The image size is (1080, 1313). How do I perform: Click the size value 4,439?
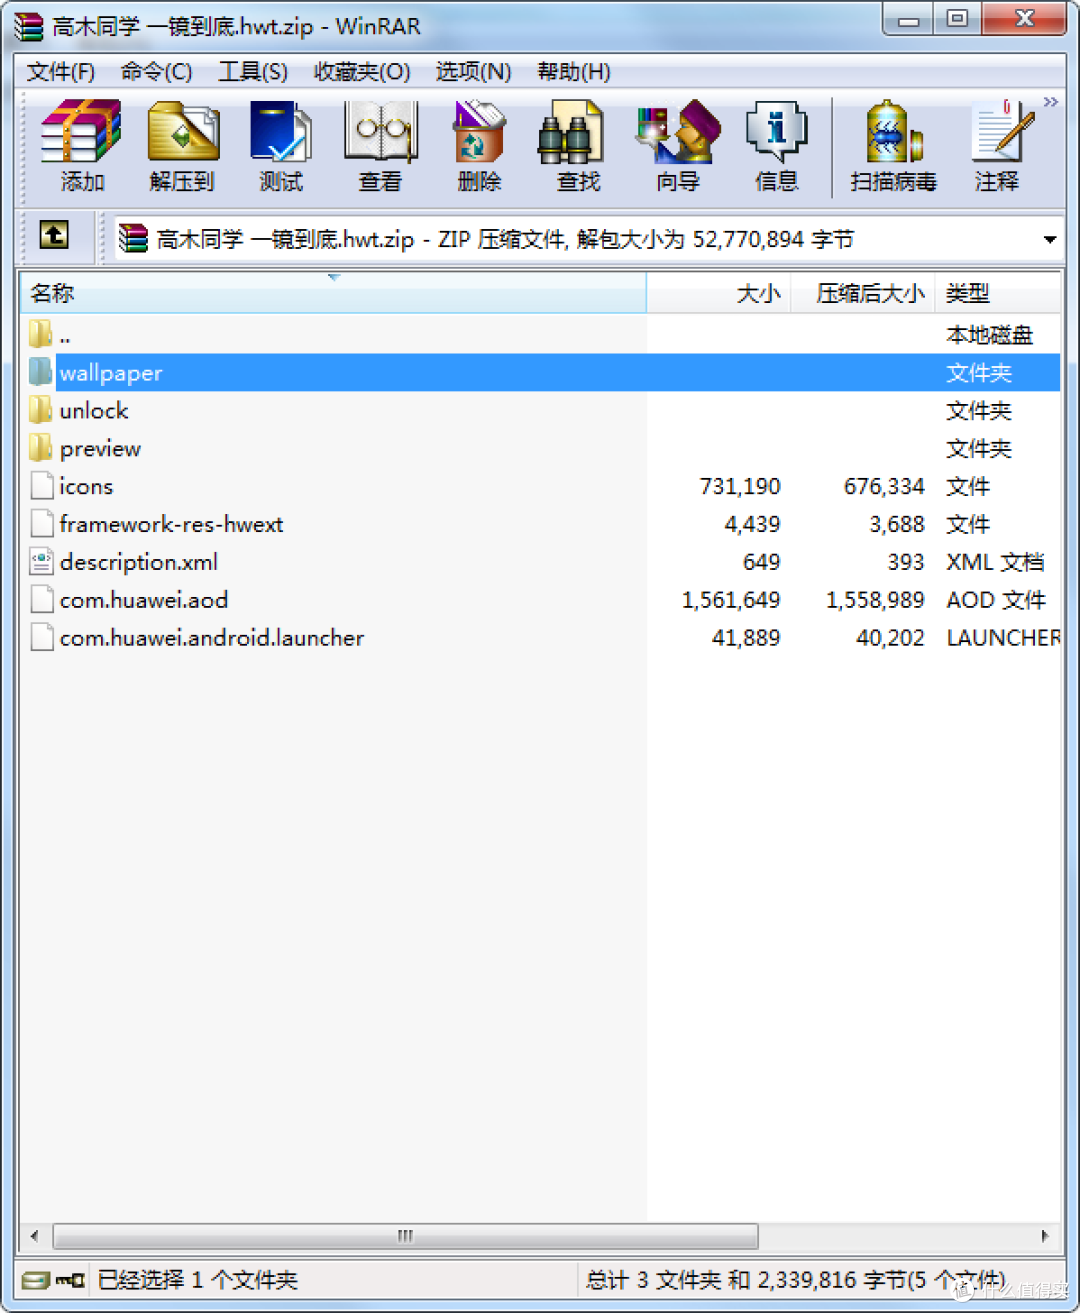tap(752, 525)
